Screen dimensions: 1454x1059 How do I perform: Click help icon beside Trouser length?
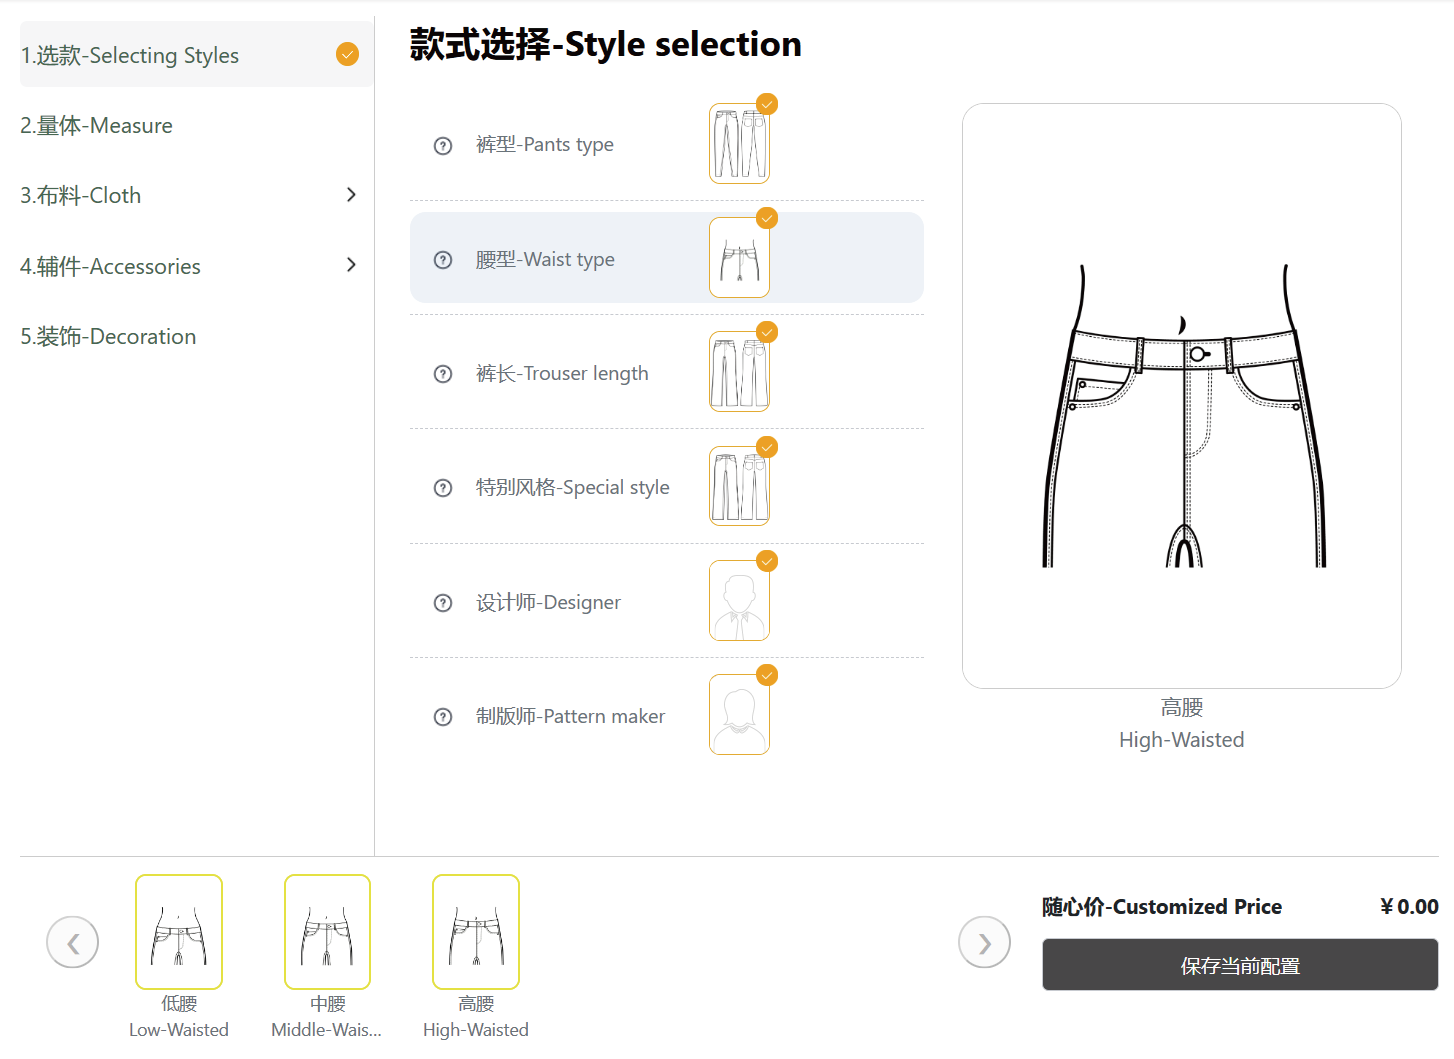[443, 374]
